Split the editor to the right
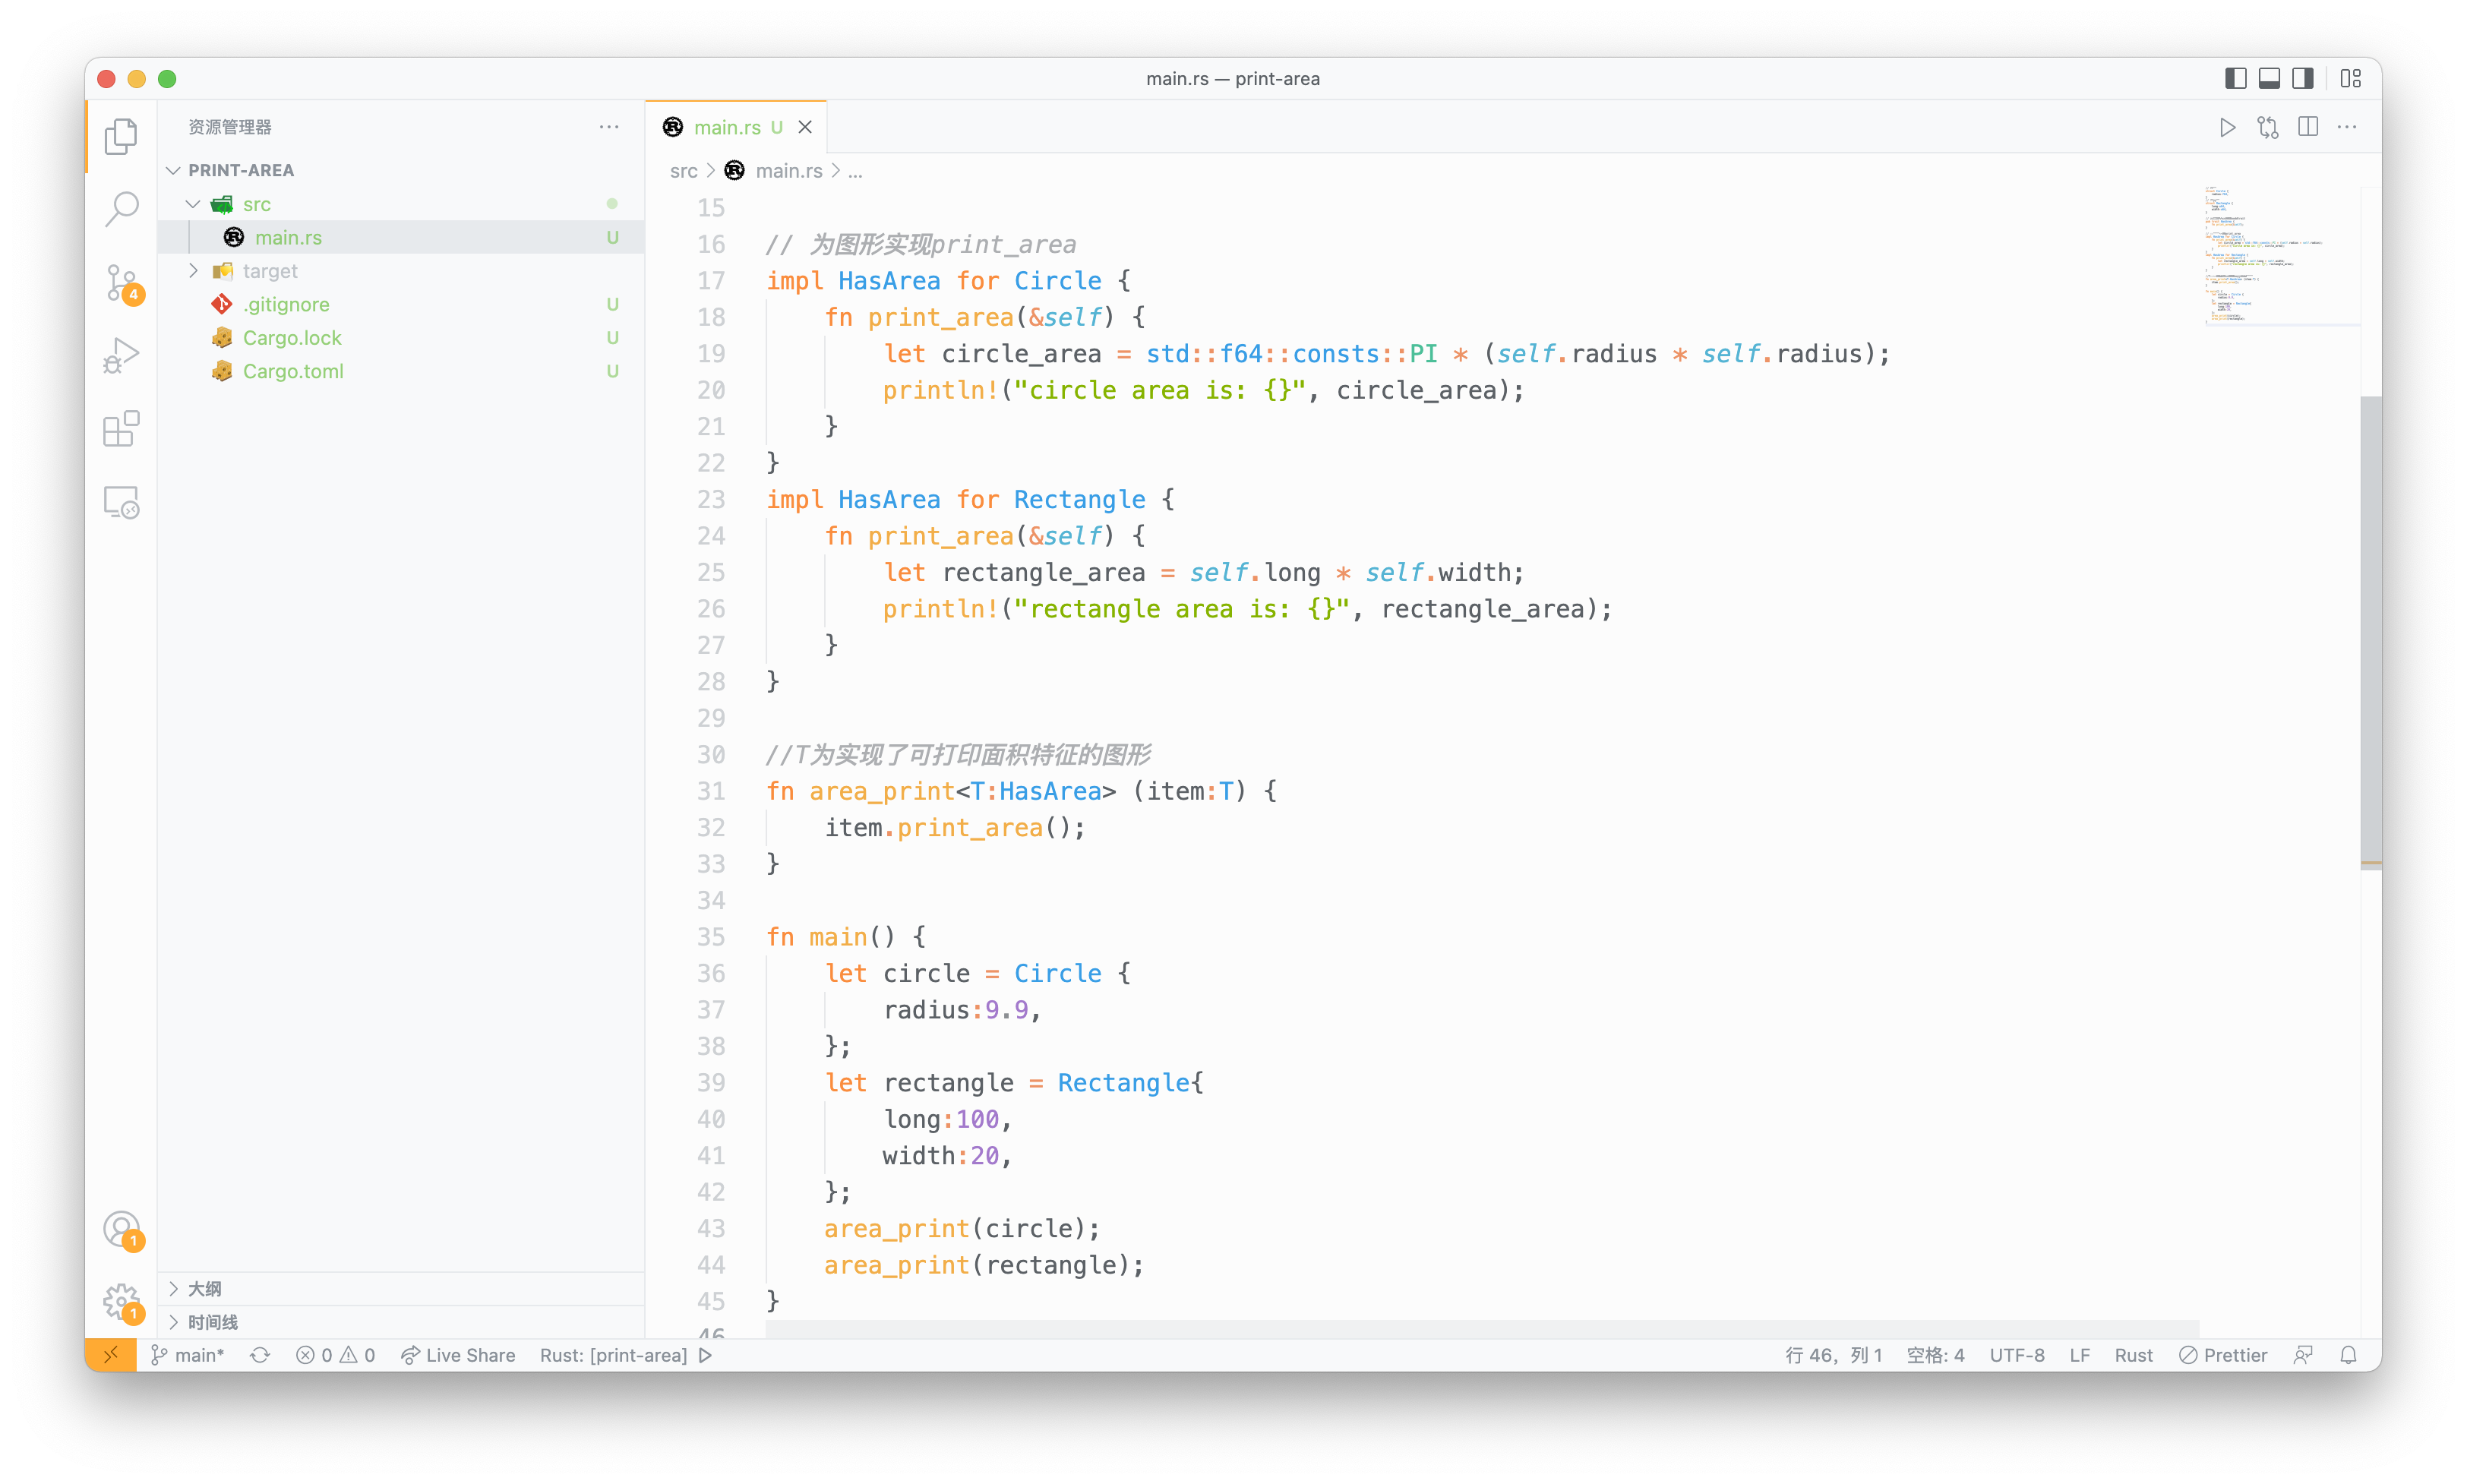Screen dimensions: 2467x1484 tap(2308, 127)
